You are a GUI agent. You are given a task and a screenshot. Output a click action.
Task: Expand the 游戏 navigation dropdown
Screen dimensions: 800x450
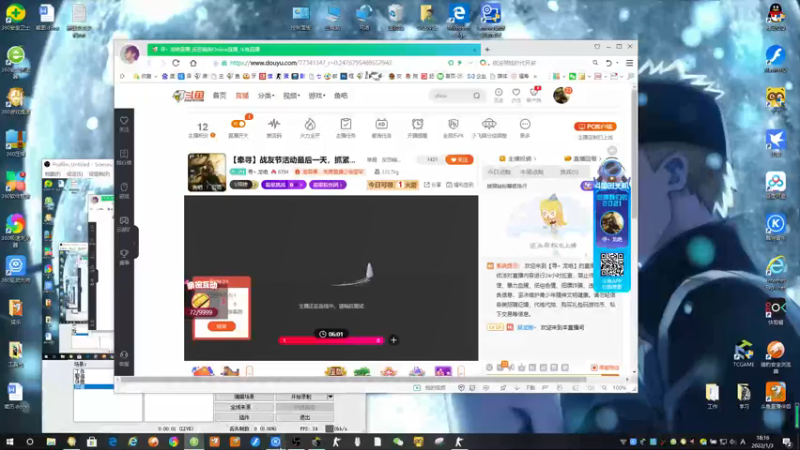tap(316, 95)
